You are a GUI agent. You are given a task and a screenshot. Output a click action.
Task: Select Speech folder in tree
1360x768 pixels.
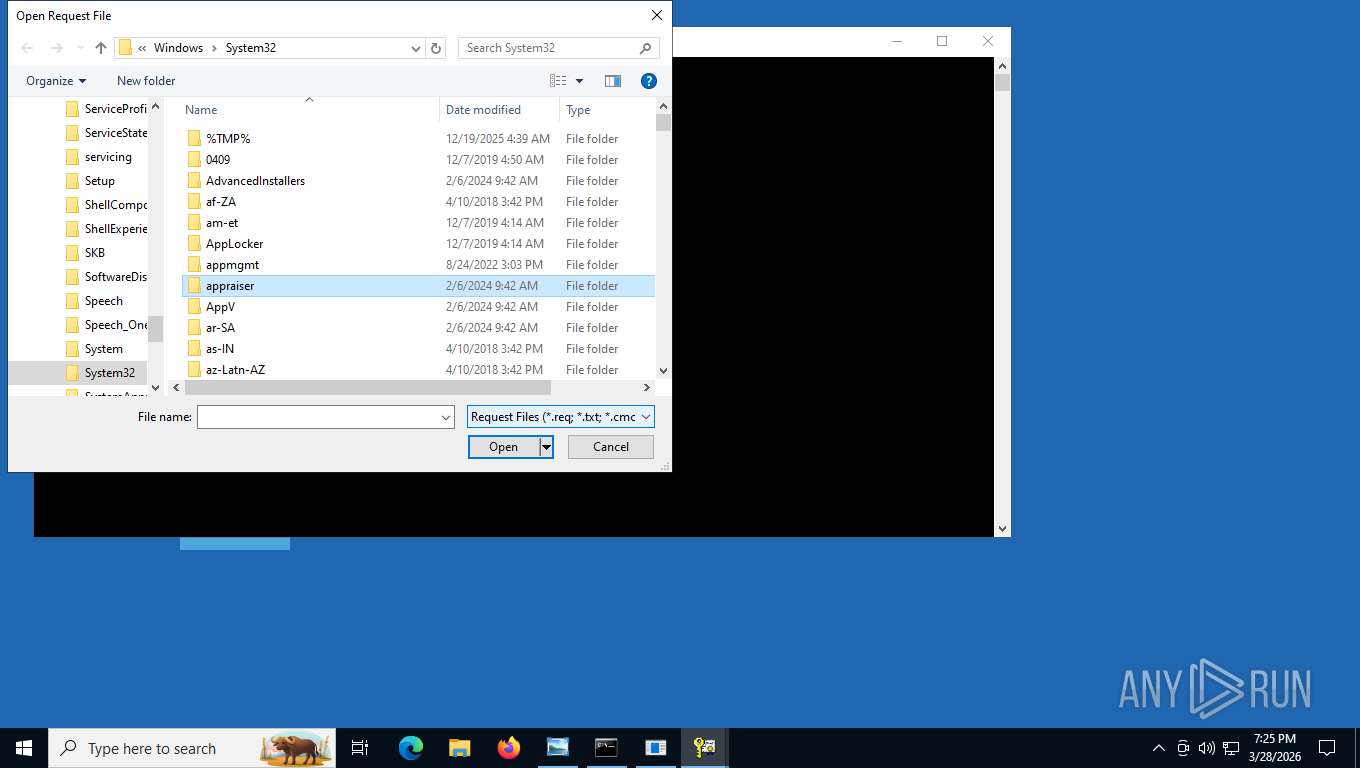pos(94,301)
